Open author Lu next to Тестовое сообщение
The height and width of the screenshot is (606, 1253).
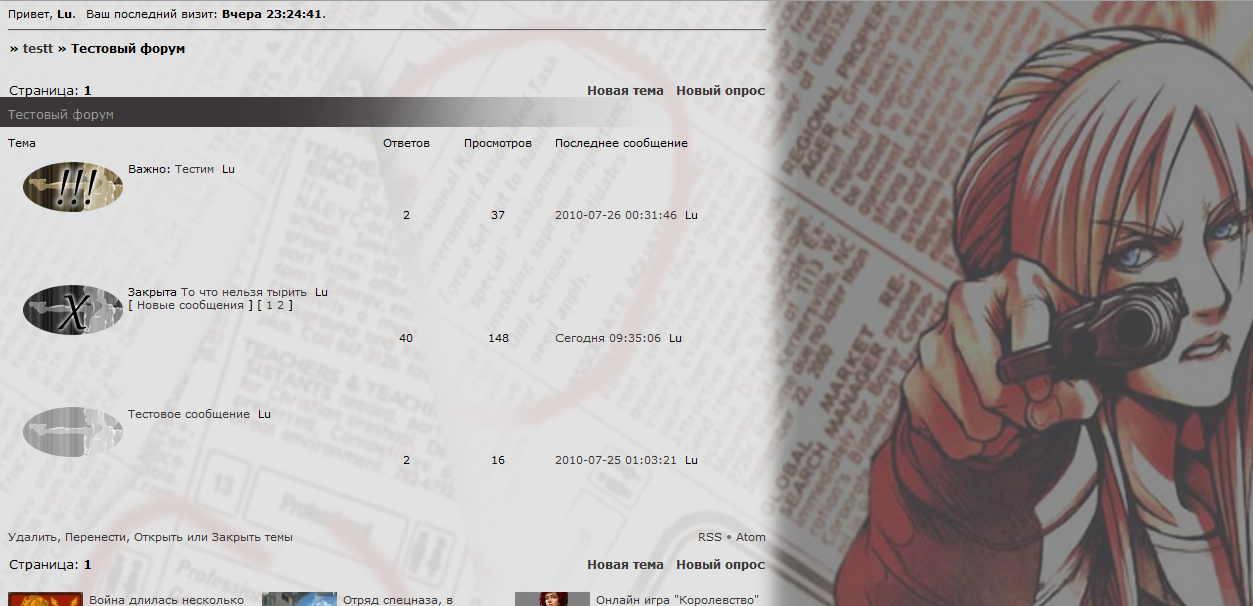click(265, 414)
